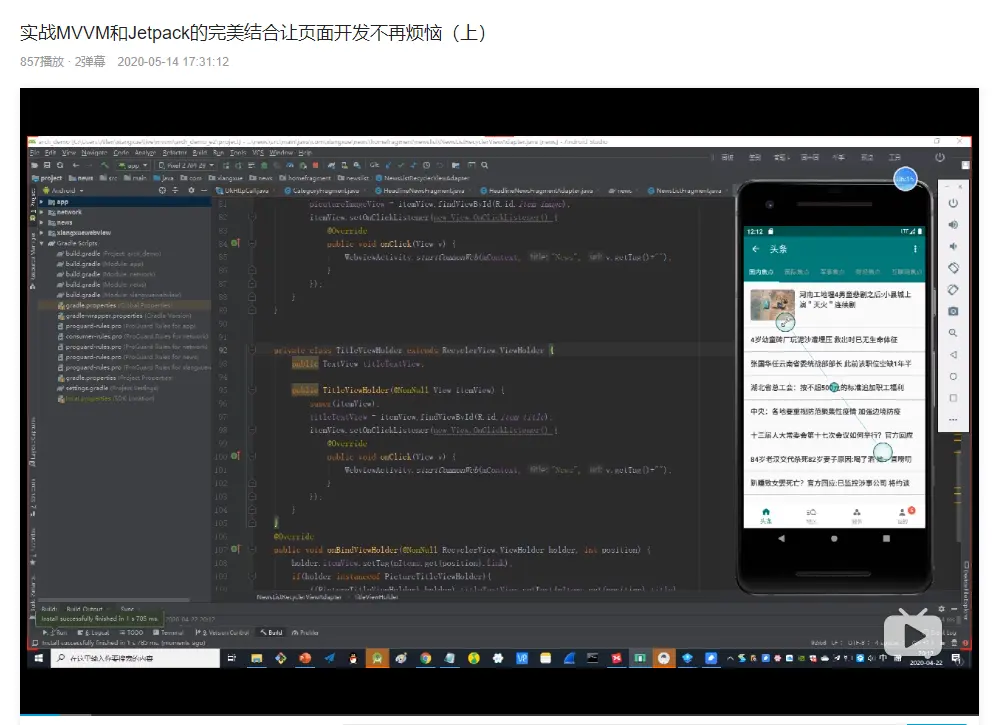Click the green hammer Make Project icon
This screenshot has width=993, height=725.
[105, 166]
